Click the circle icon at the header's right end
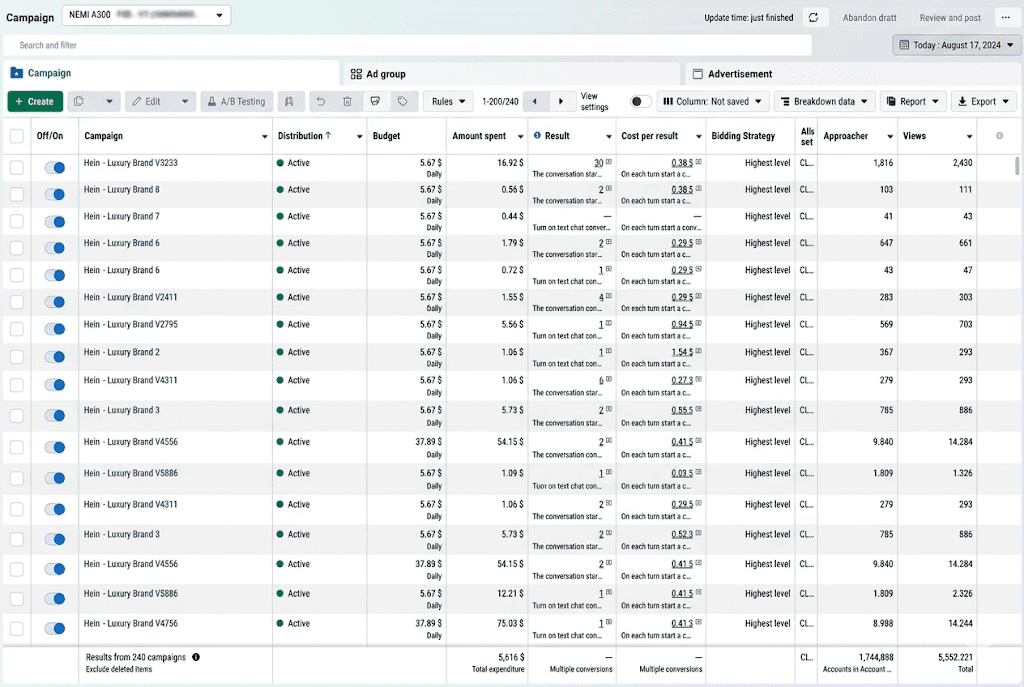The width and height of the screenshot is (1024, 687). tap(999, 136)
